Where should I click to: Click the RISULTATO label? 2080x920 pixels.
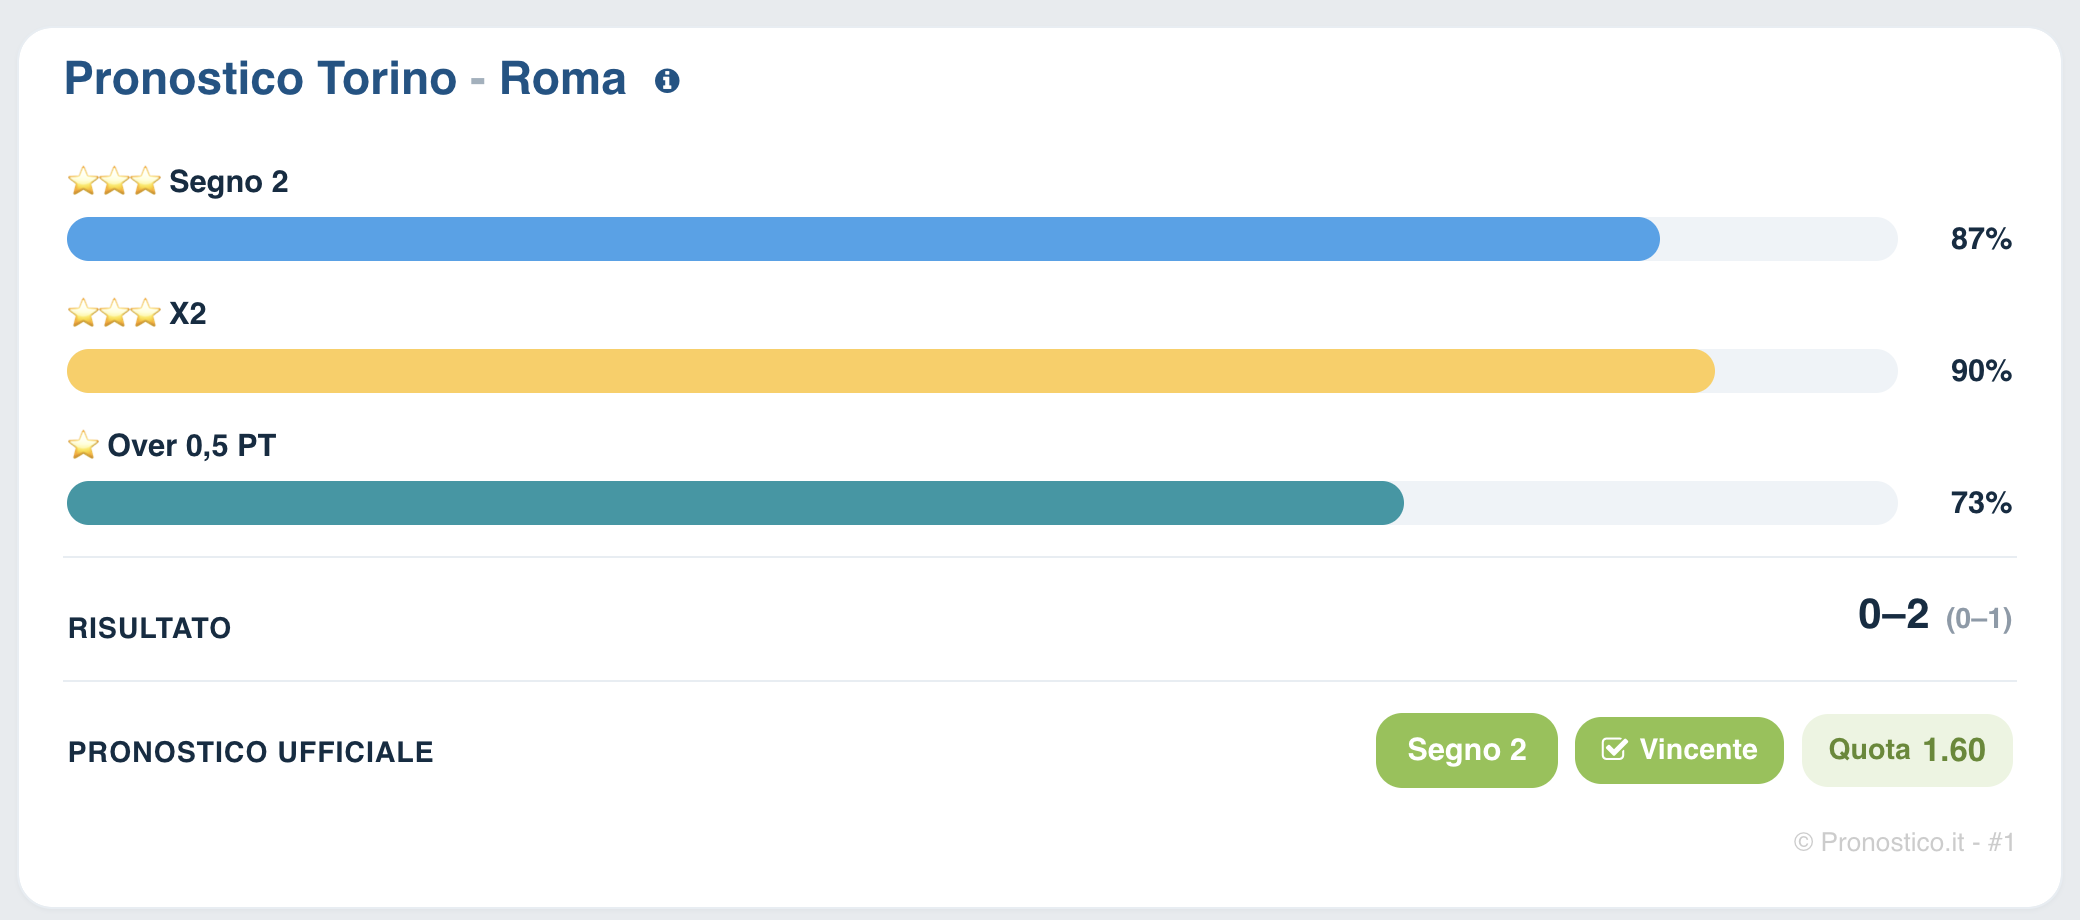click(150, 628)
